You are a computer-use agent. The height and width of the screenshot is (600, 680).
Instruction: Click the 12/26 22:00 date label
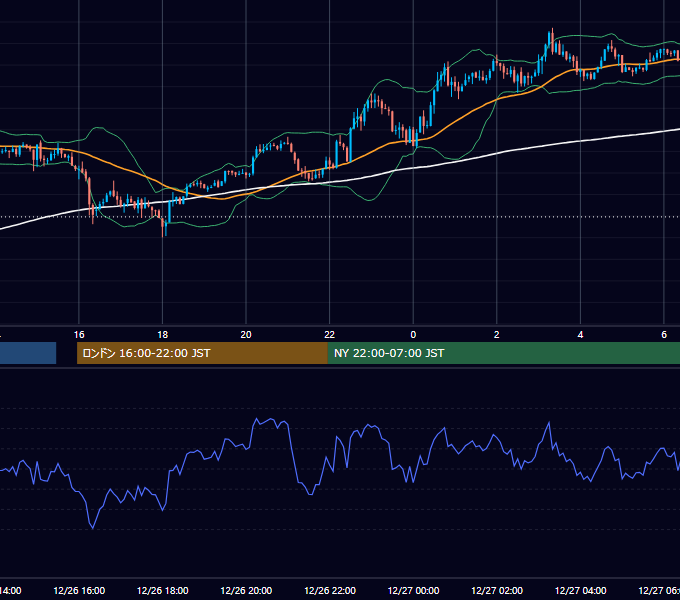pyautogui.click(x=330, y=590)
